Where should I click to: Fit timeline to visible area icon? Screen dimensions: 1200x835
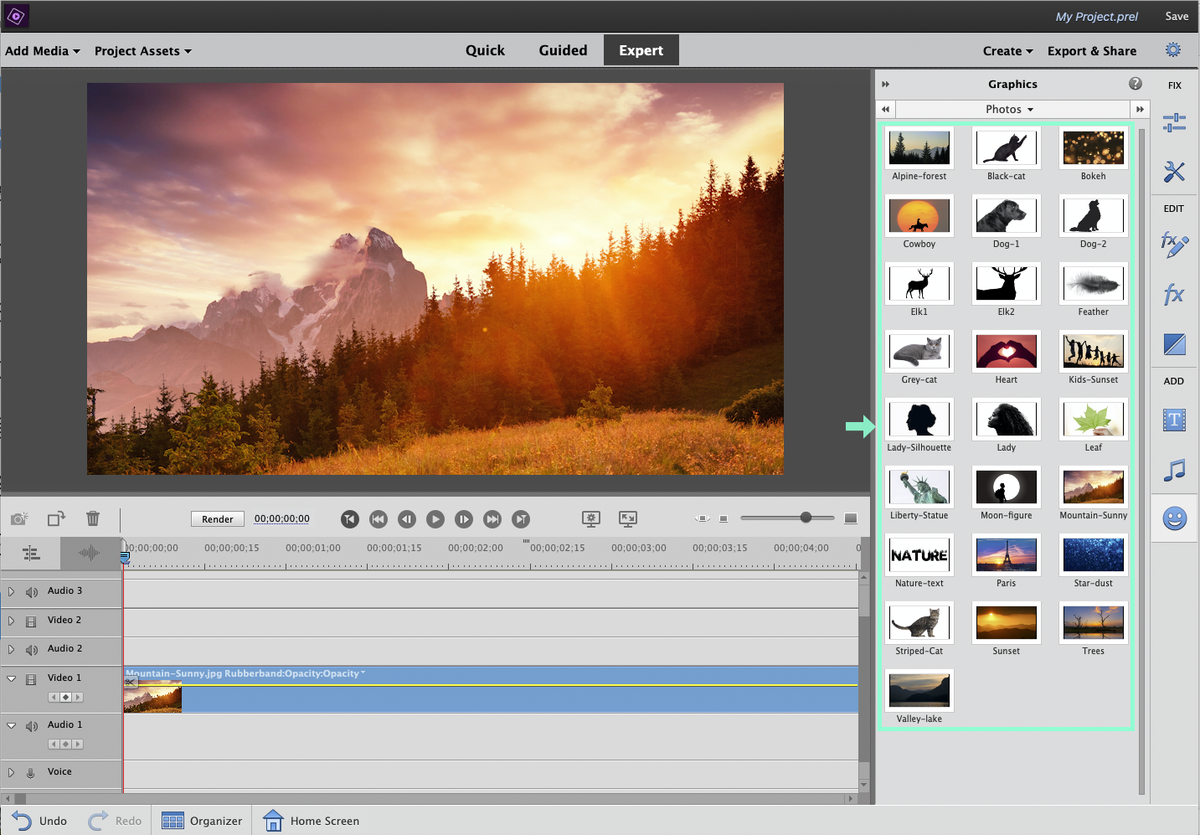click(x=702, y=518)
